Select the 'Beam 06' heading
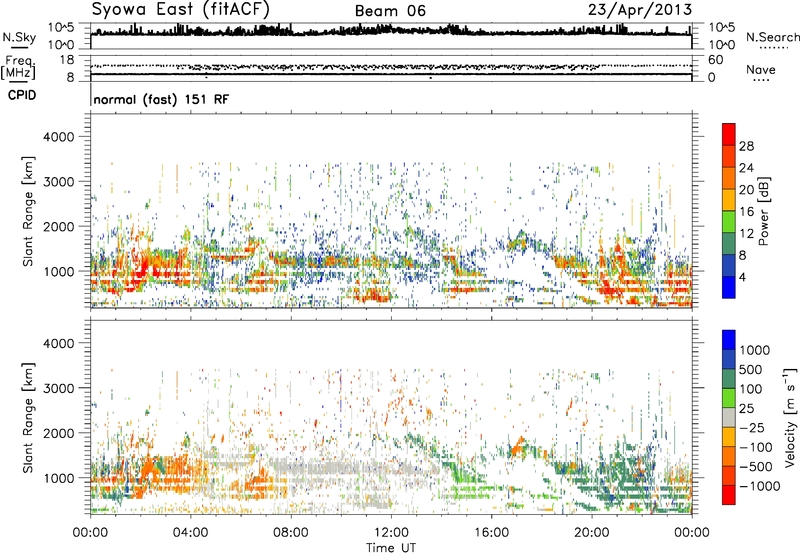Image resolution: width=800 pixels, height=554 pixels. [x=390, y=11]
